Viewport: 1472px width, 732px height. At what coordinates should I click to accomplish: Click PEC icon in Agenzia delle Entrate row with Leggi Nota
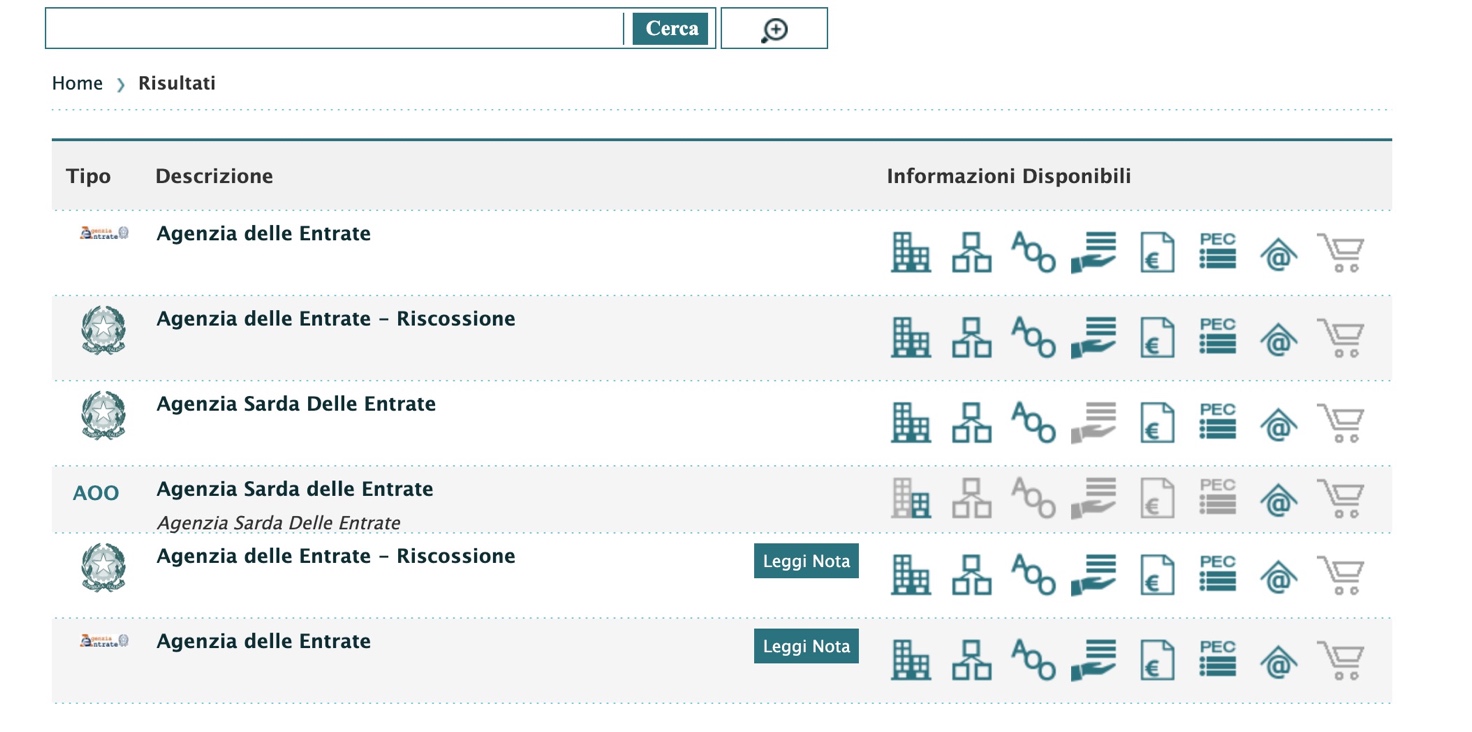tap(1218, 658)
